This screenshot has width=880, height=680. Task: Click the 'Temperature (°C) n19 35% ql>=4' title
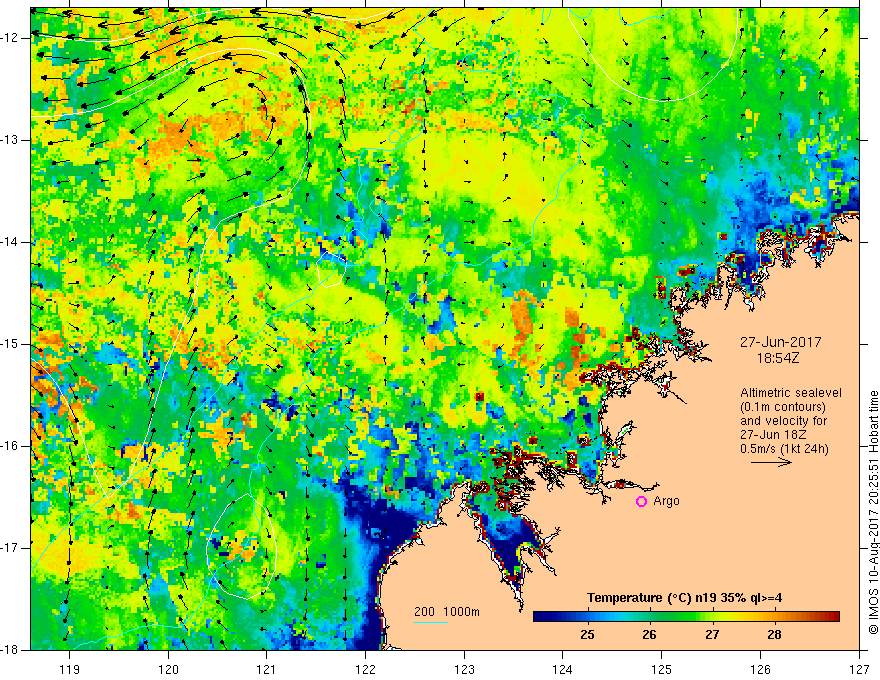[684, 598]
